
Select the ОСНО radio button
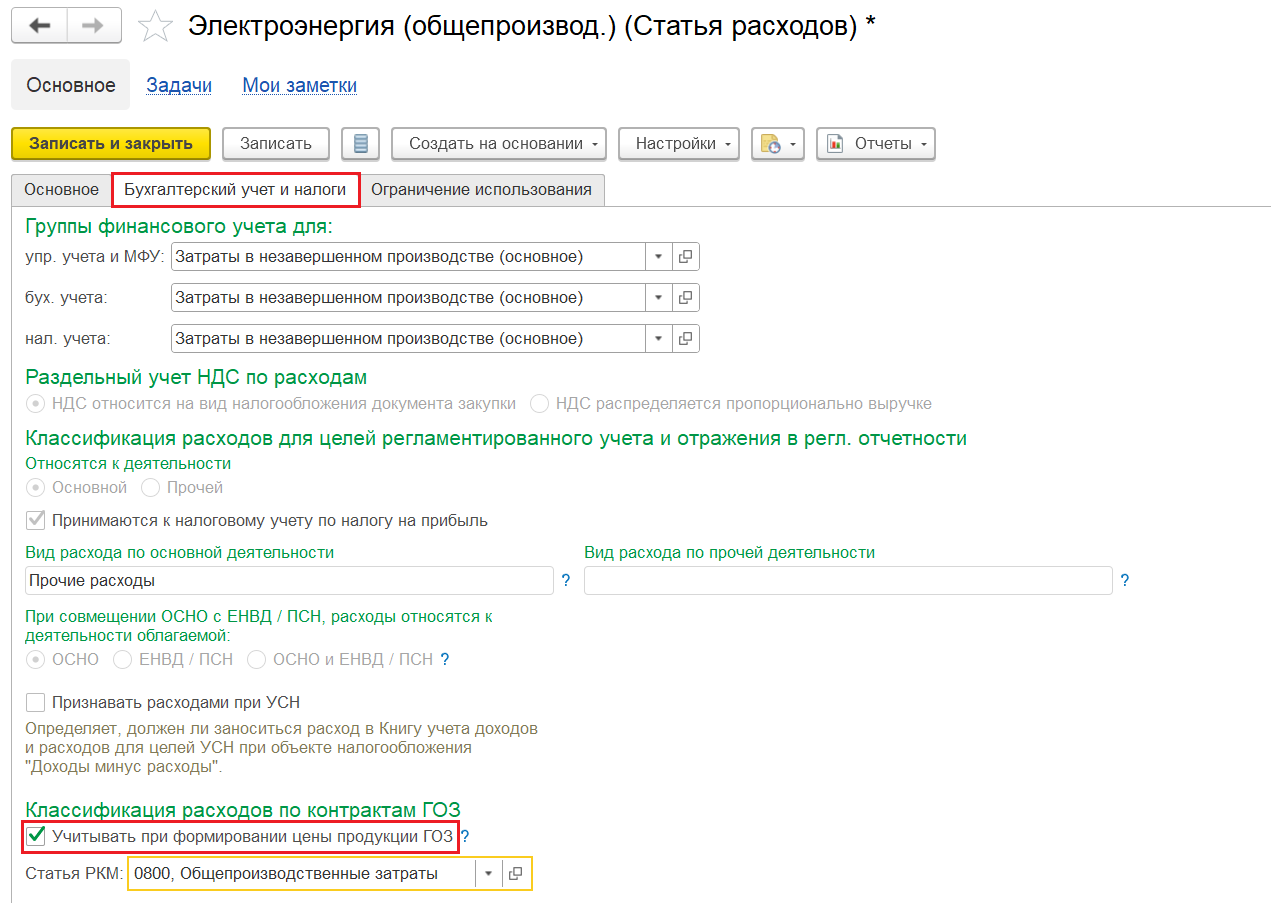pyautogui.click(x=35, y=660)
